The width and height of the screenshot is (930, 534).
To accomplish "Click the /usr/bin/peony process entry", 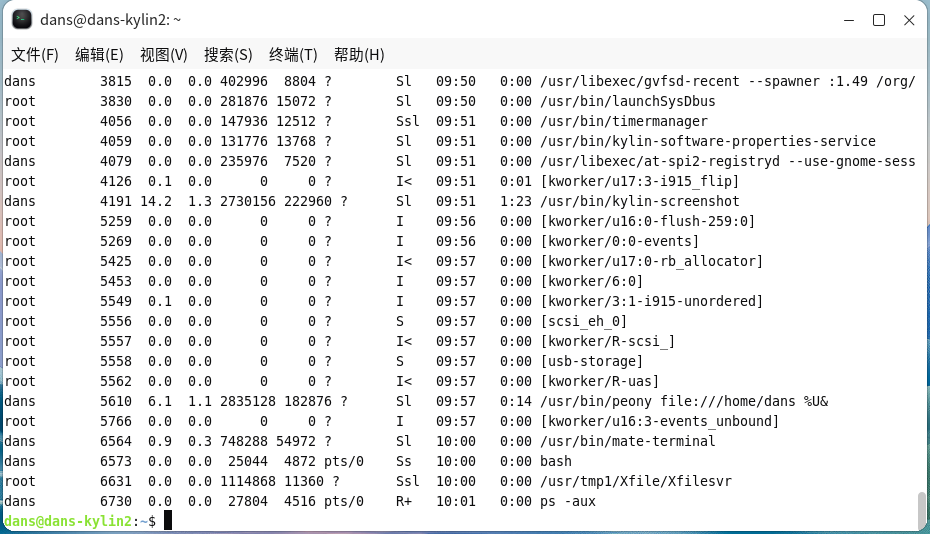I will 683,401.
